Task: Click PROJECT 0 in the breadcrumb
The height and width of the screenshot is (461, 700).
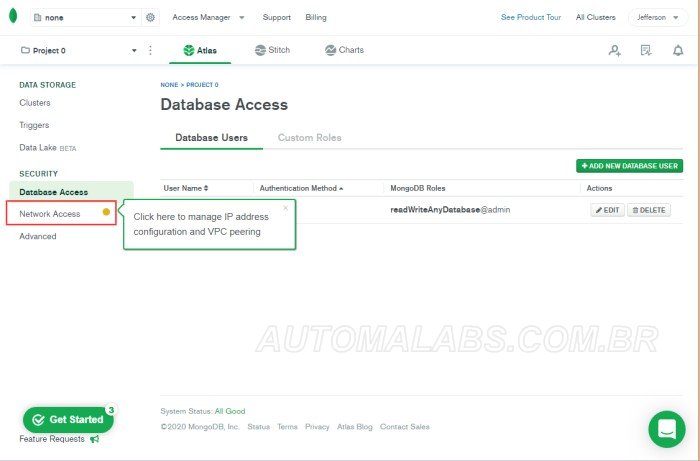Action: [x=202, y=85]
